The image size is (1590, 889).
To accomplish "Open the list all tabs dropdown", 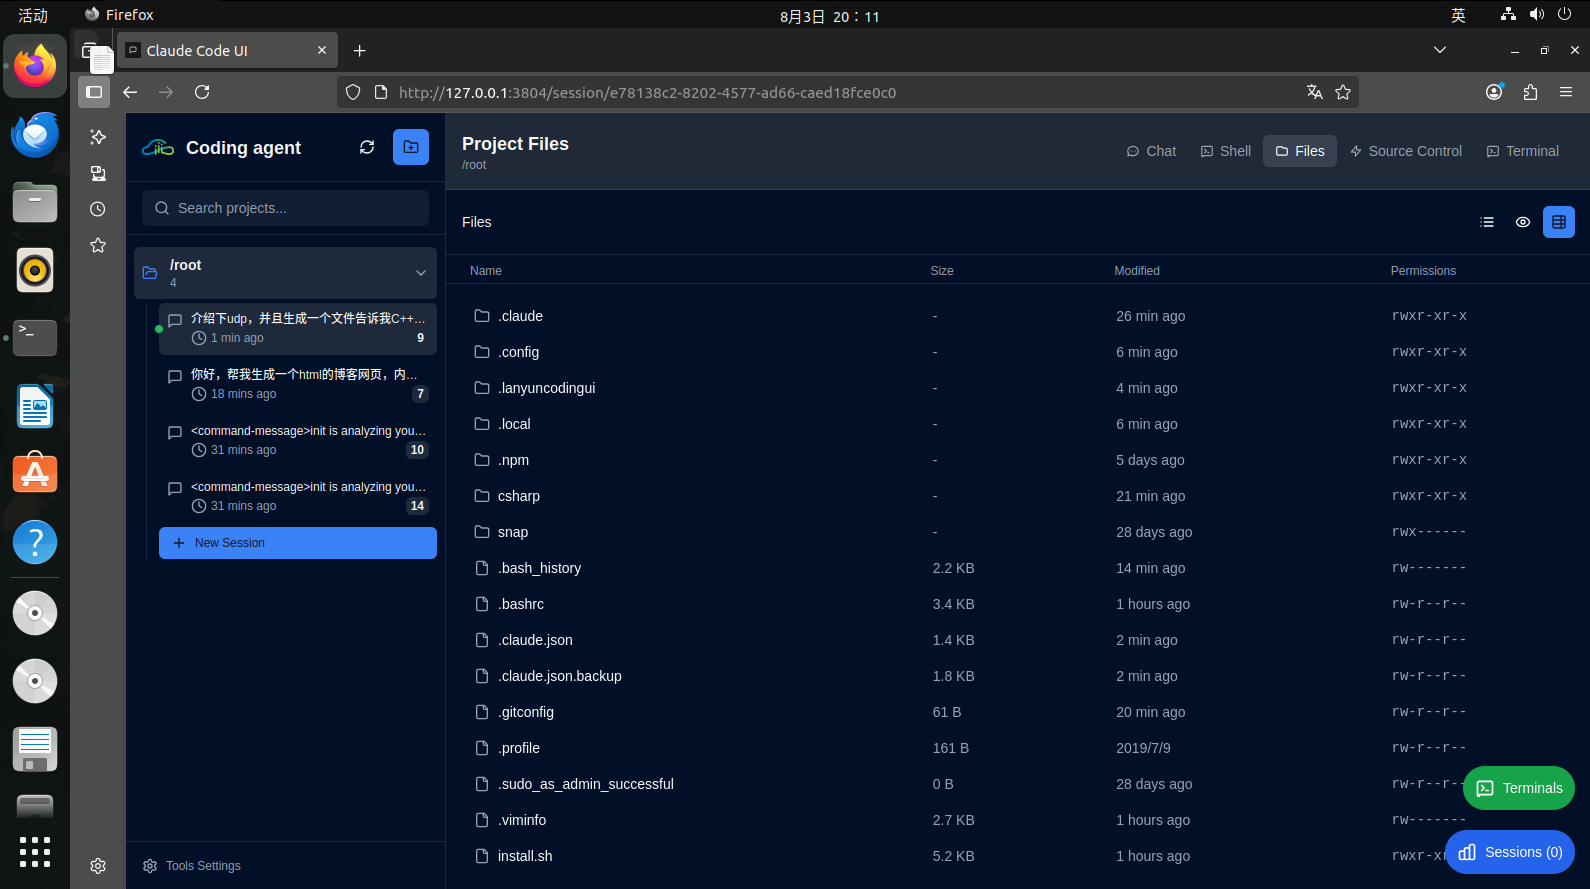I will (x=1440, y=50).
